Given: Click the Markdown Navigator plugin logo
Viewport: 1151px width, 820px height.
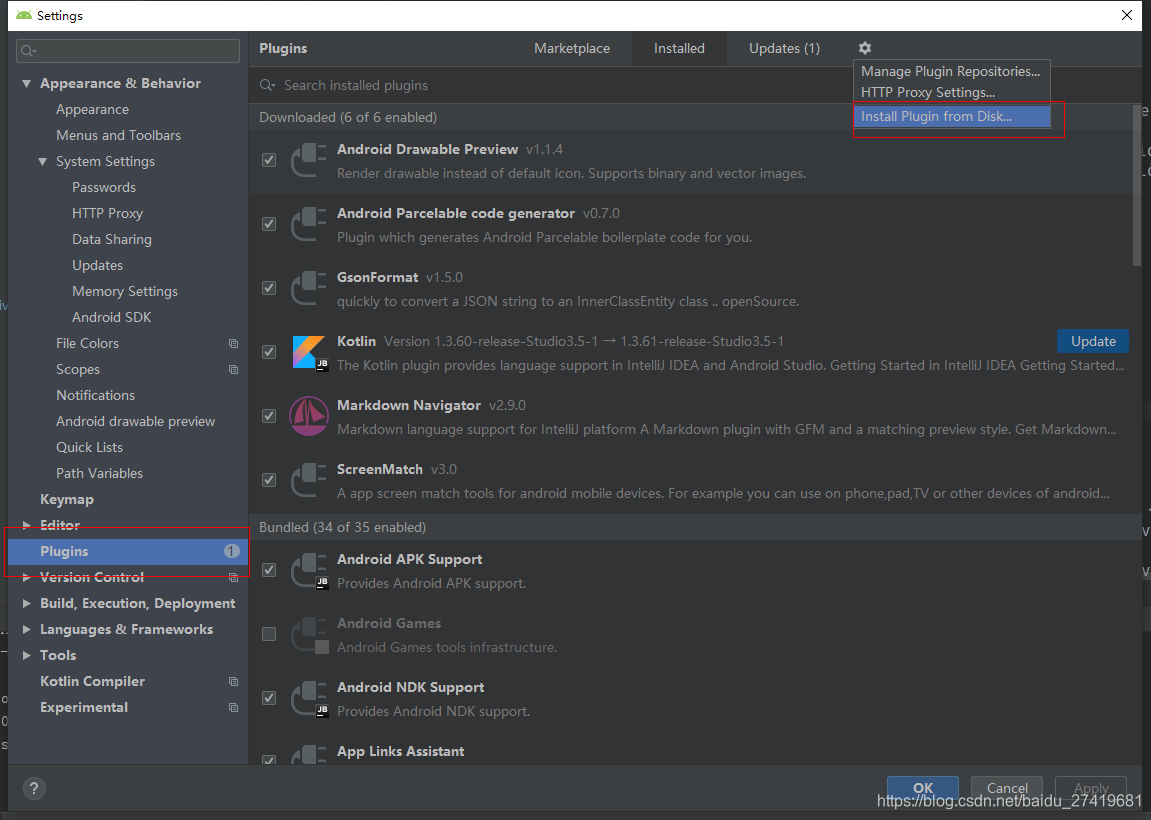Looking at the screenshot, I should (x=309, y=416).
